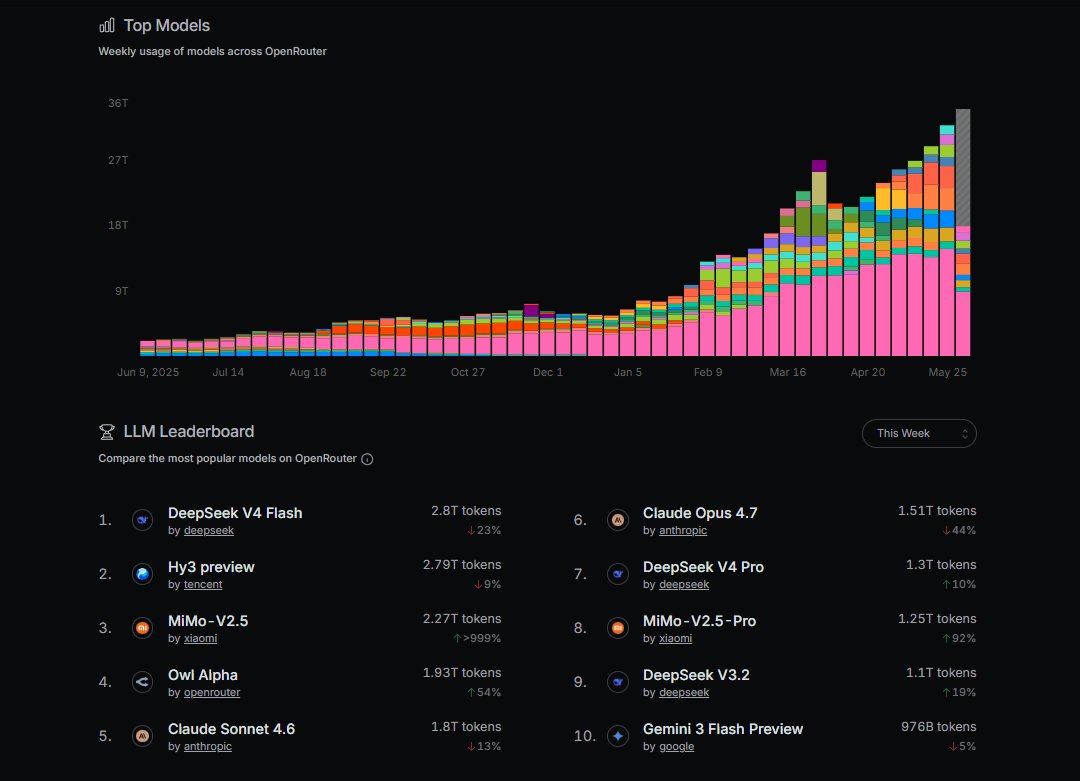Follow the deepseek link under DeepSeek V3.2

click(684, 693)
